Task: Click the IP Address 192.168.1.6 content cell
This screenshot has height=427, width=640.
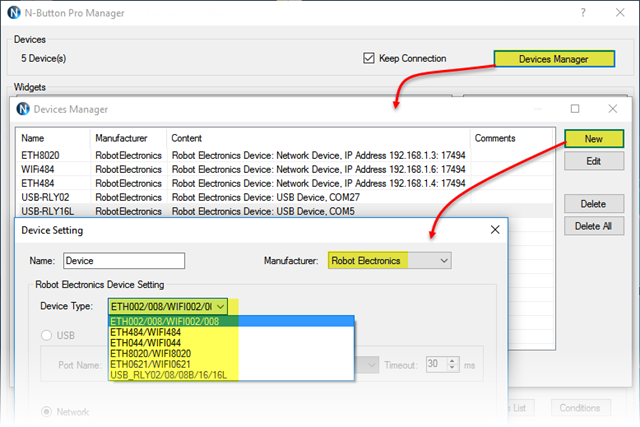Action: (x=318, y=169)
